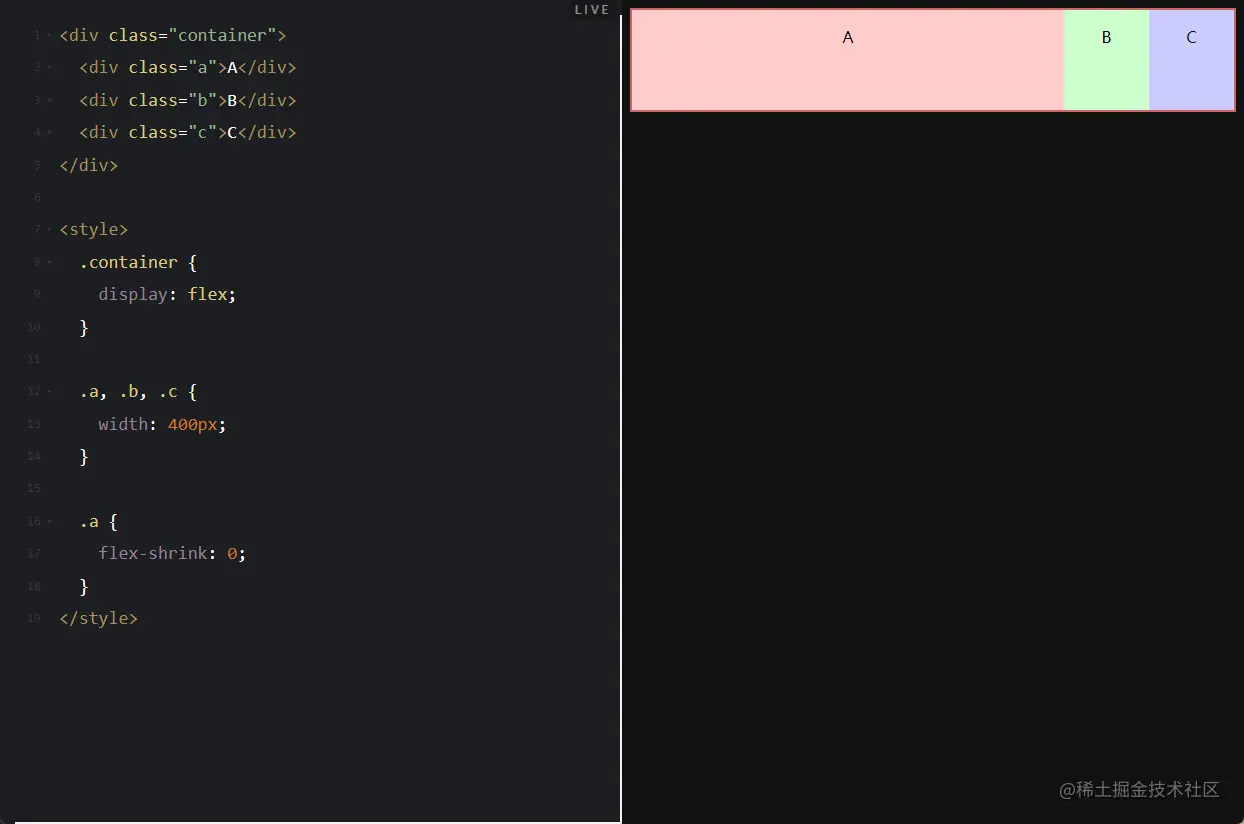
Task: Click the '.container {' selector text
Action: pos(138,262)
